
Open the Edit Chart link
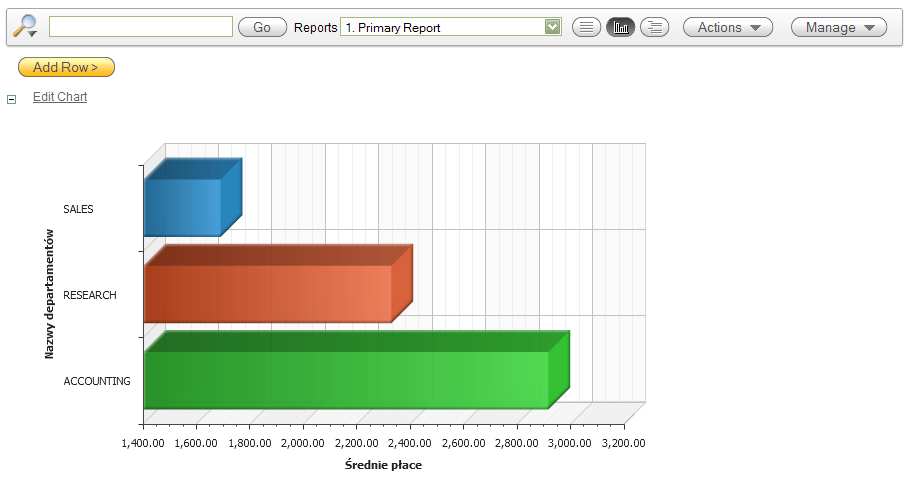pos(60,97)
